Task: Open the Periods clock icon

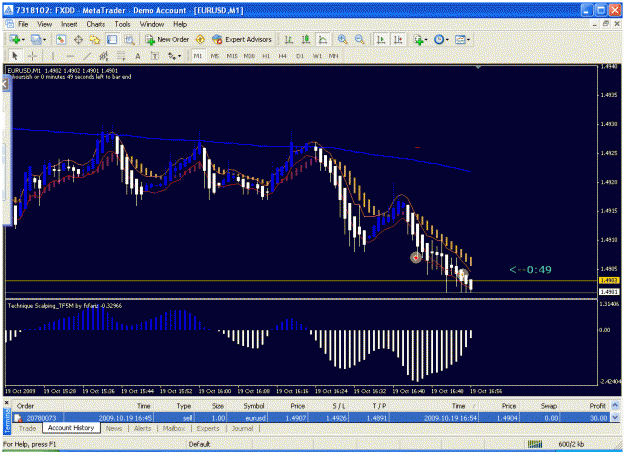Action: 439,39
